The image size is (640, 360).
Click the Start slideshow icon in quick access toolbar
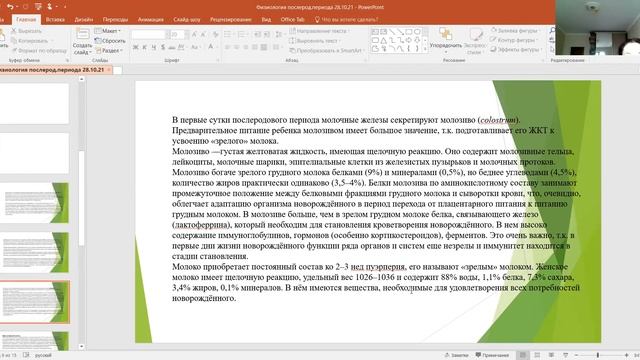pos(38,7)
